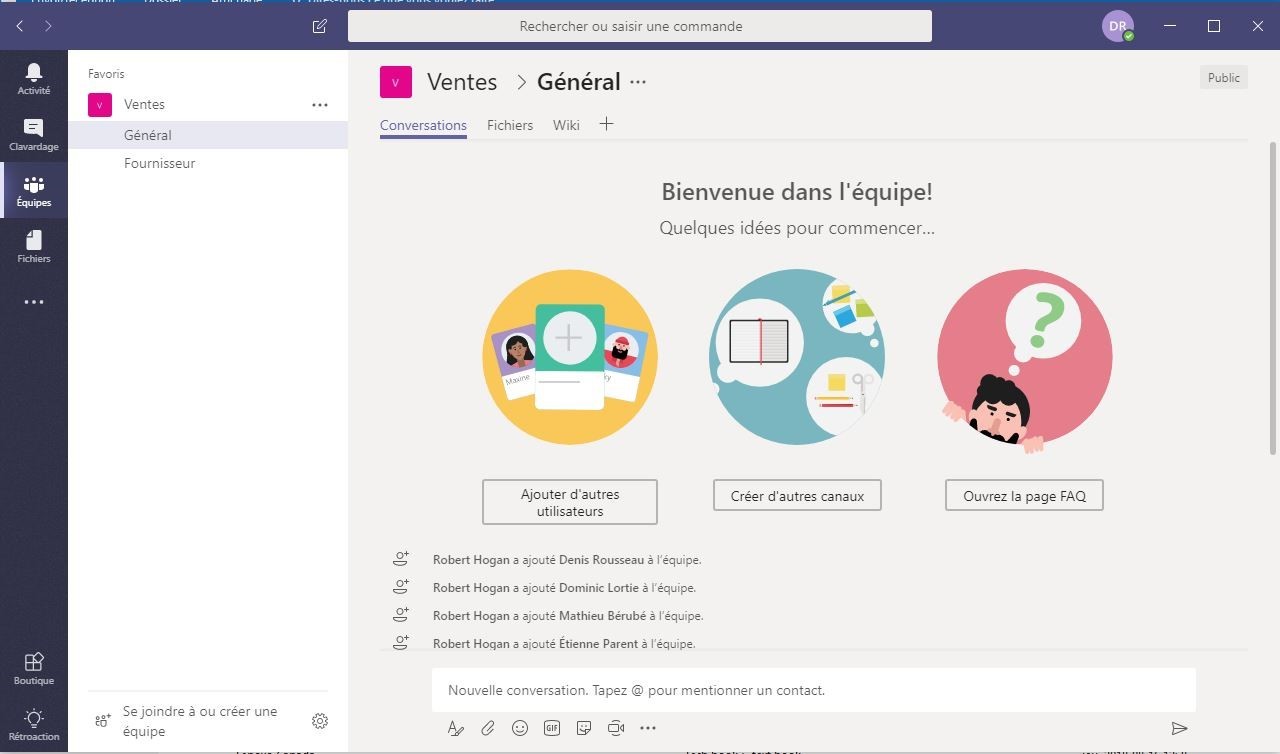Open the Activité notifications bell
1280x754 pixels.
(33, 78)
